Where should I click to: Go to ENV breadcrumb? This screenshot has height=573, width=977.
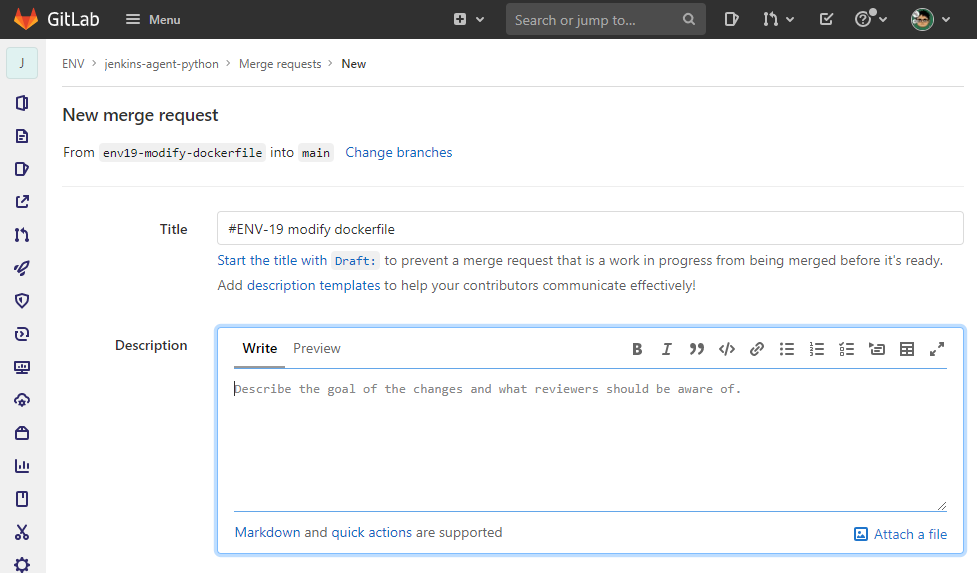pyautogui.click(x=73, y=64)
